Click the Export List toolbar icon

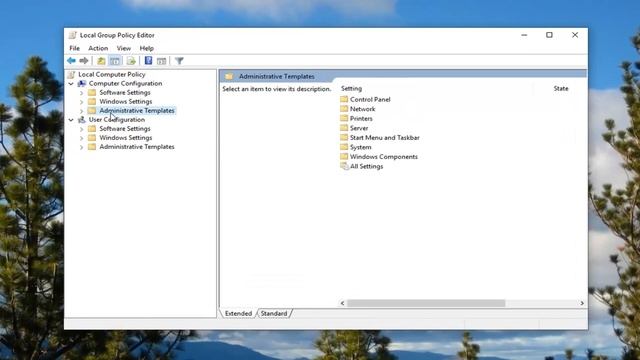tap(131, 61)
